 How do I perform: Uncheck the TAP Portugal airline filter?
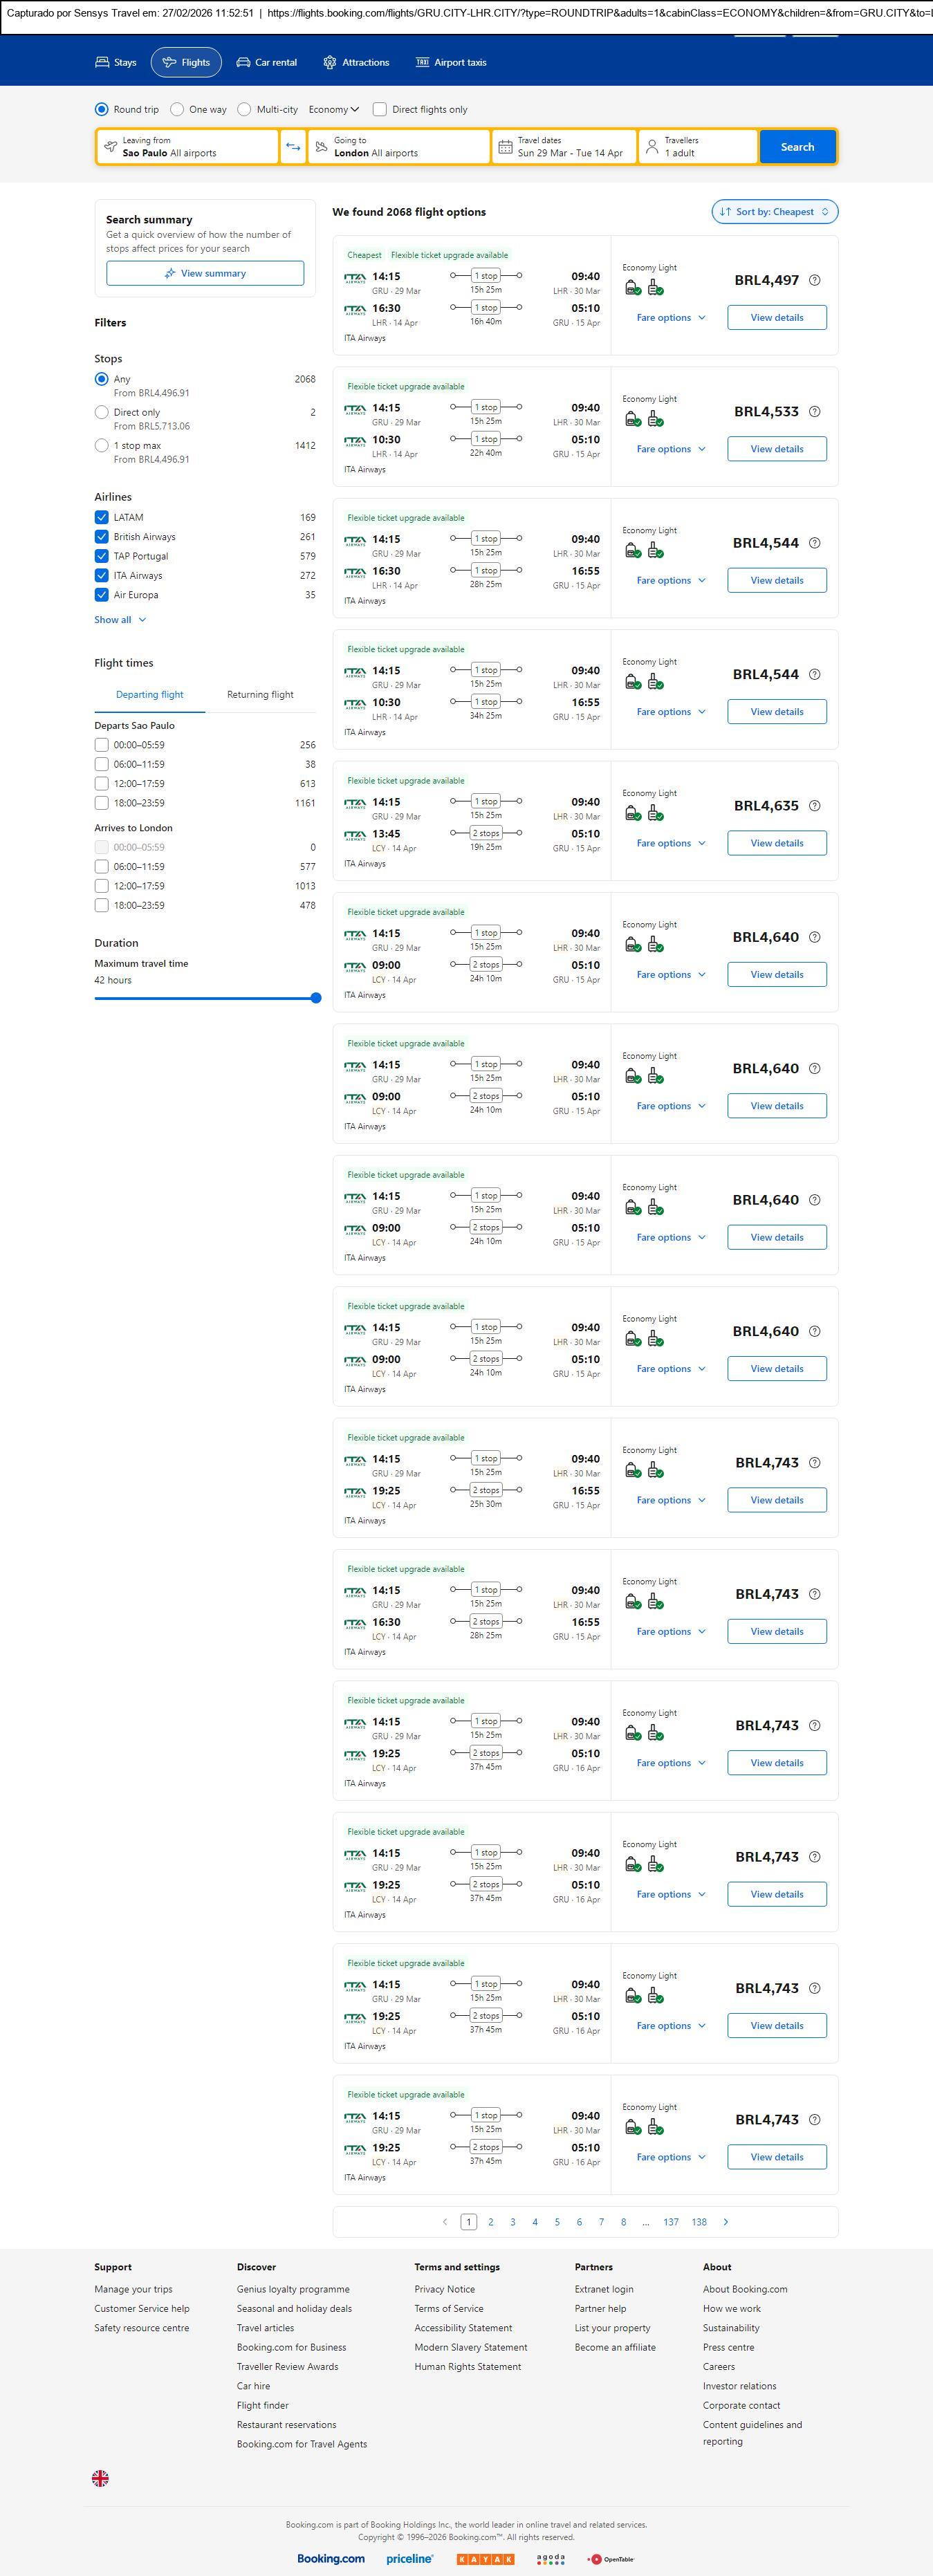click(x=102, y=556)
